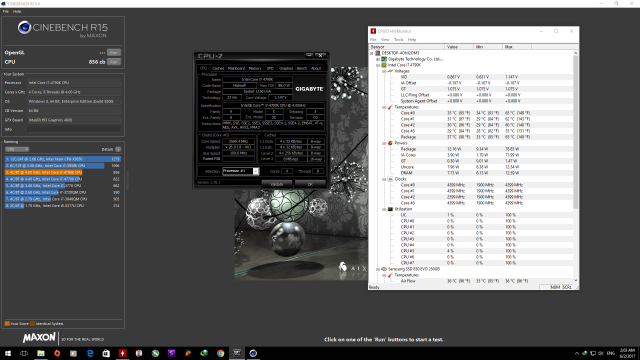
Task: Show hidden system tray icons
Action: coord(577,353)
